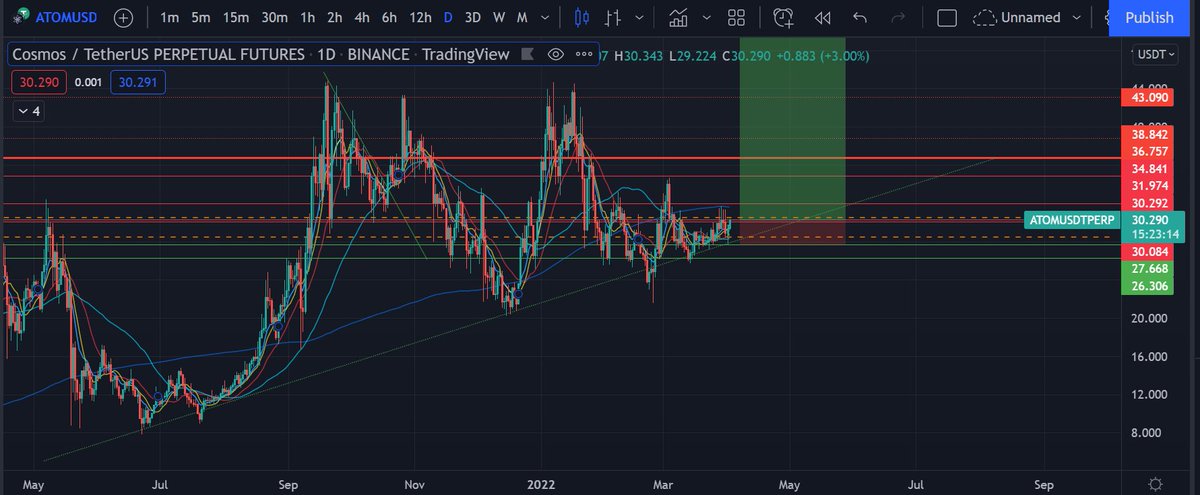The height and width of the screenshot is (495, 1200).
Task: Select the 1m timeframe
Action: 170,18
